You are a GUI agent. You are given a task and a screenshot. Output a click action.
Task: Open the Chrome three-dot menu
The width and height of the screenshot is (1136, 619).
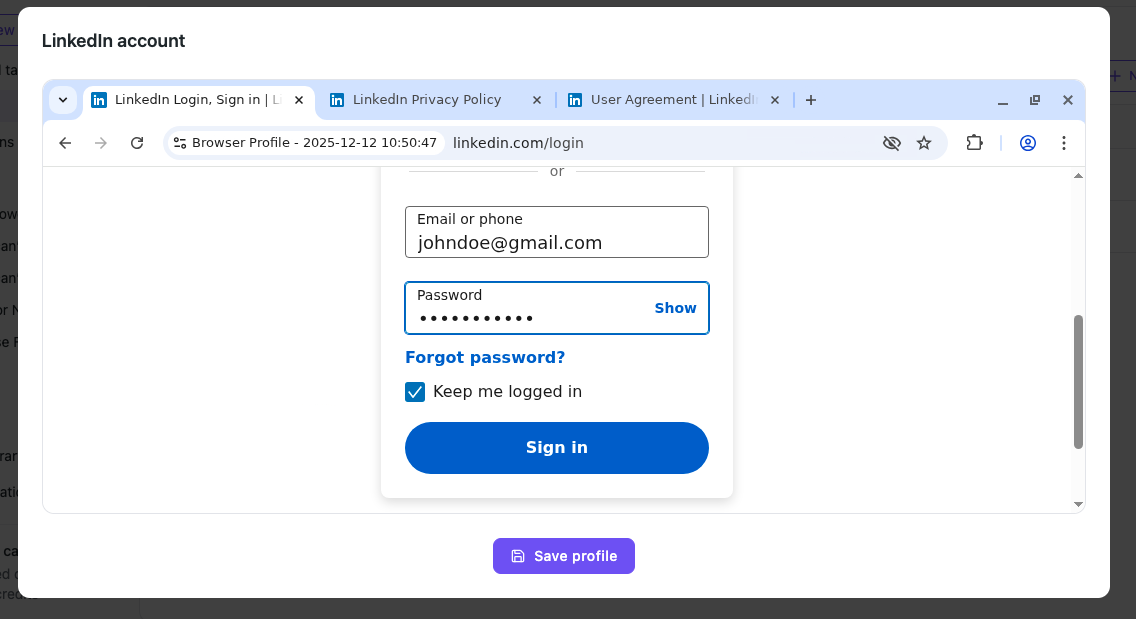point(1064,143)
